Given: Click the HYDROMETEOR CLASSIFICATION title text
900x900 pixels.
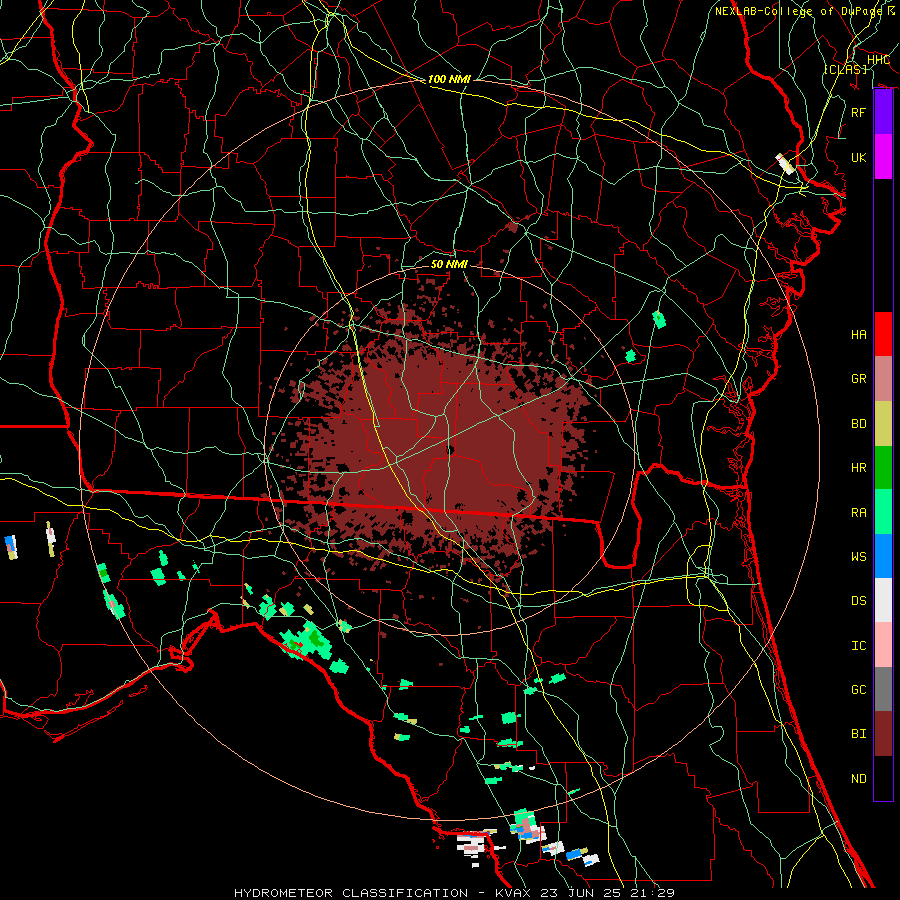Looking at the screenshot, I should pyautogui.click(x=351, y=893).
